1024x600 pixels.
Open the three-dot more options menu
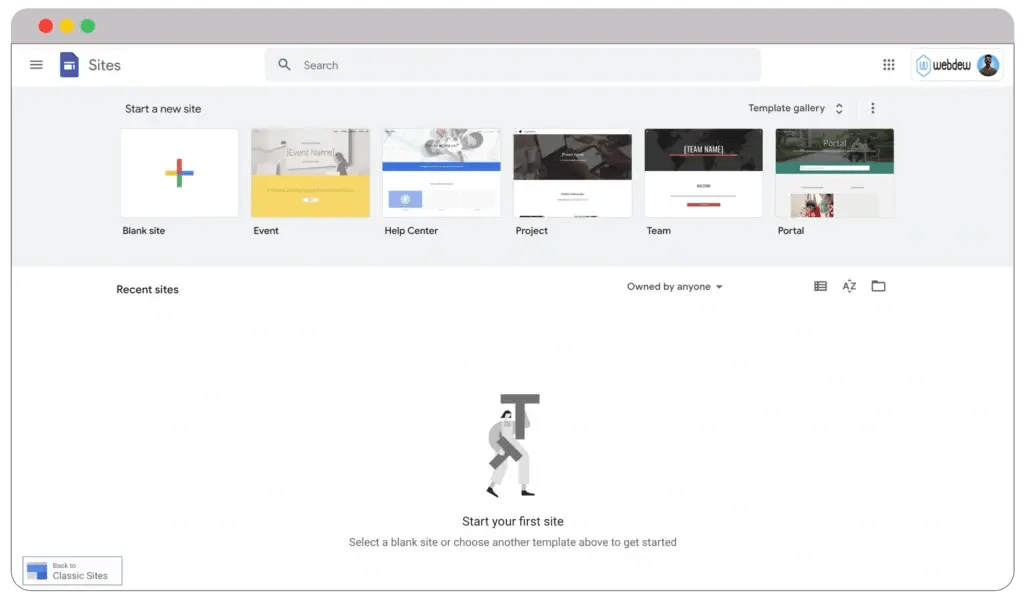[x=872, y=108]
